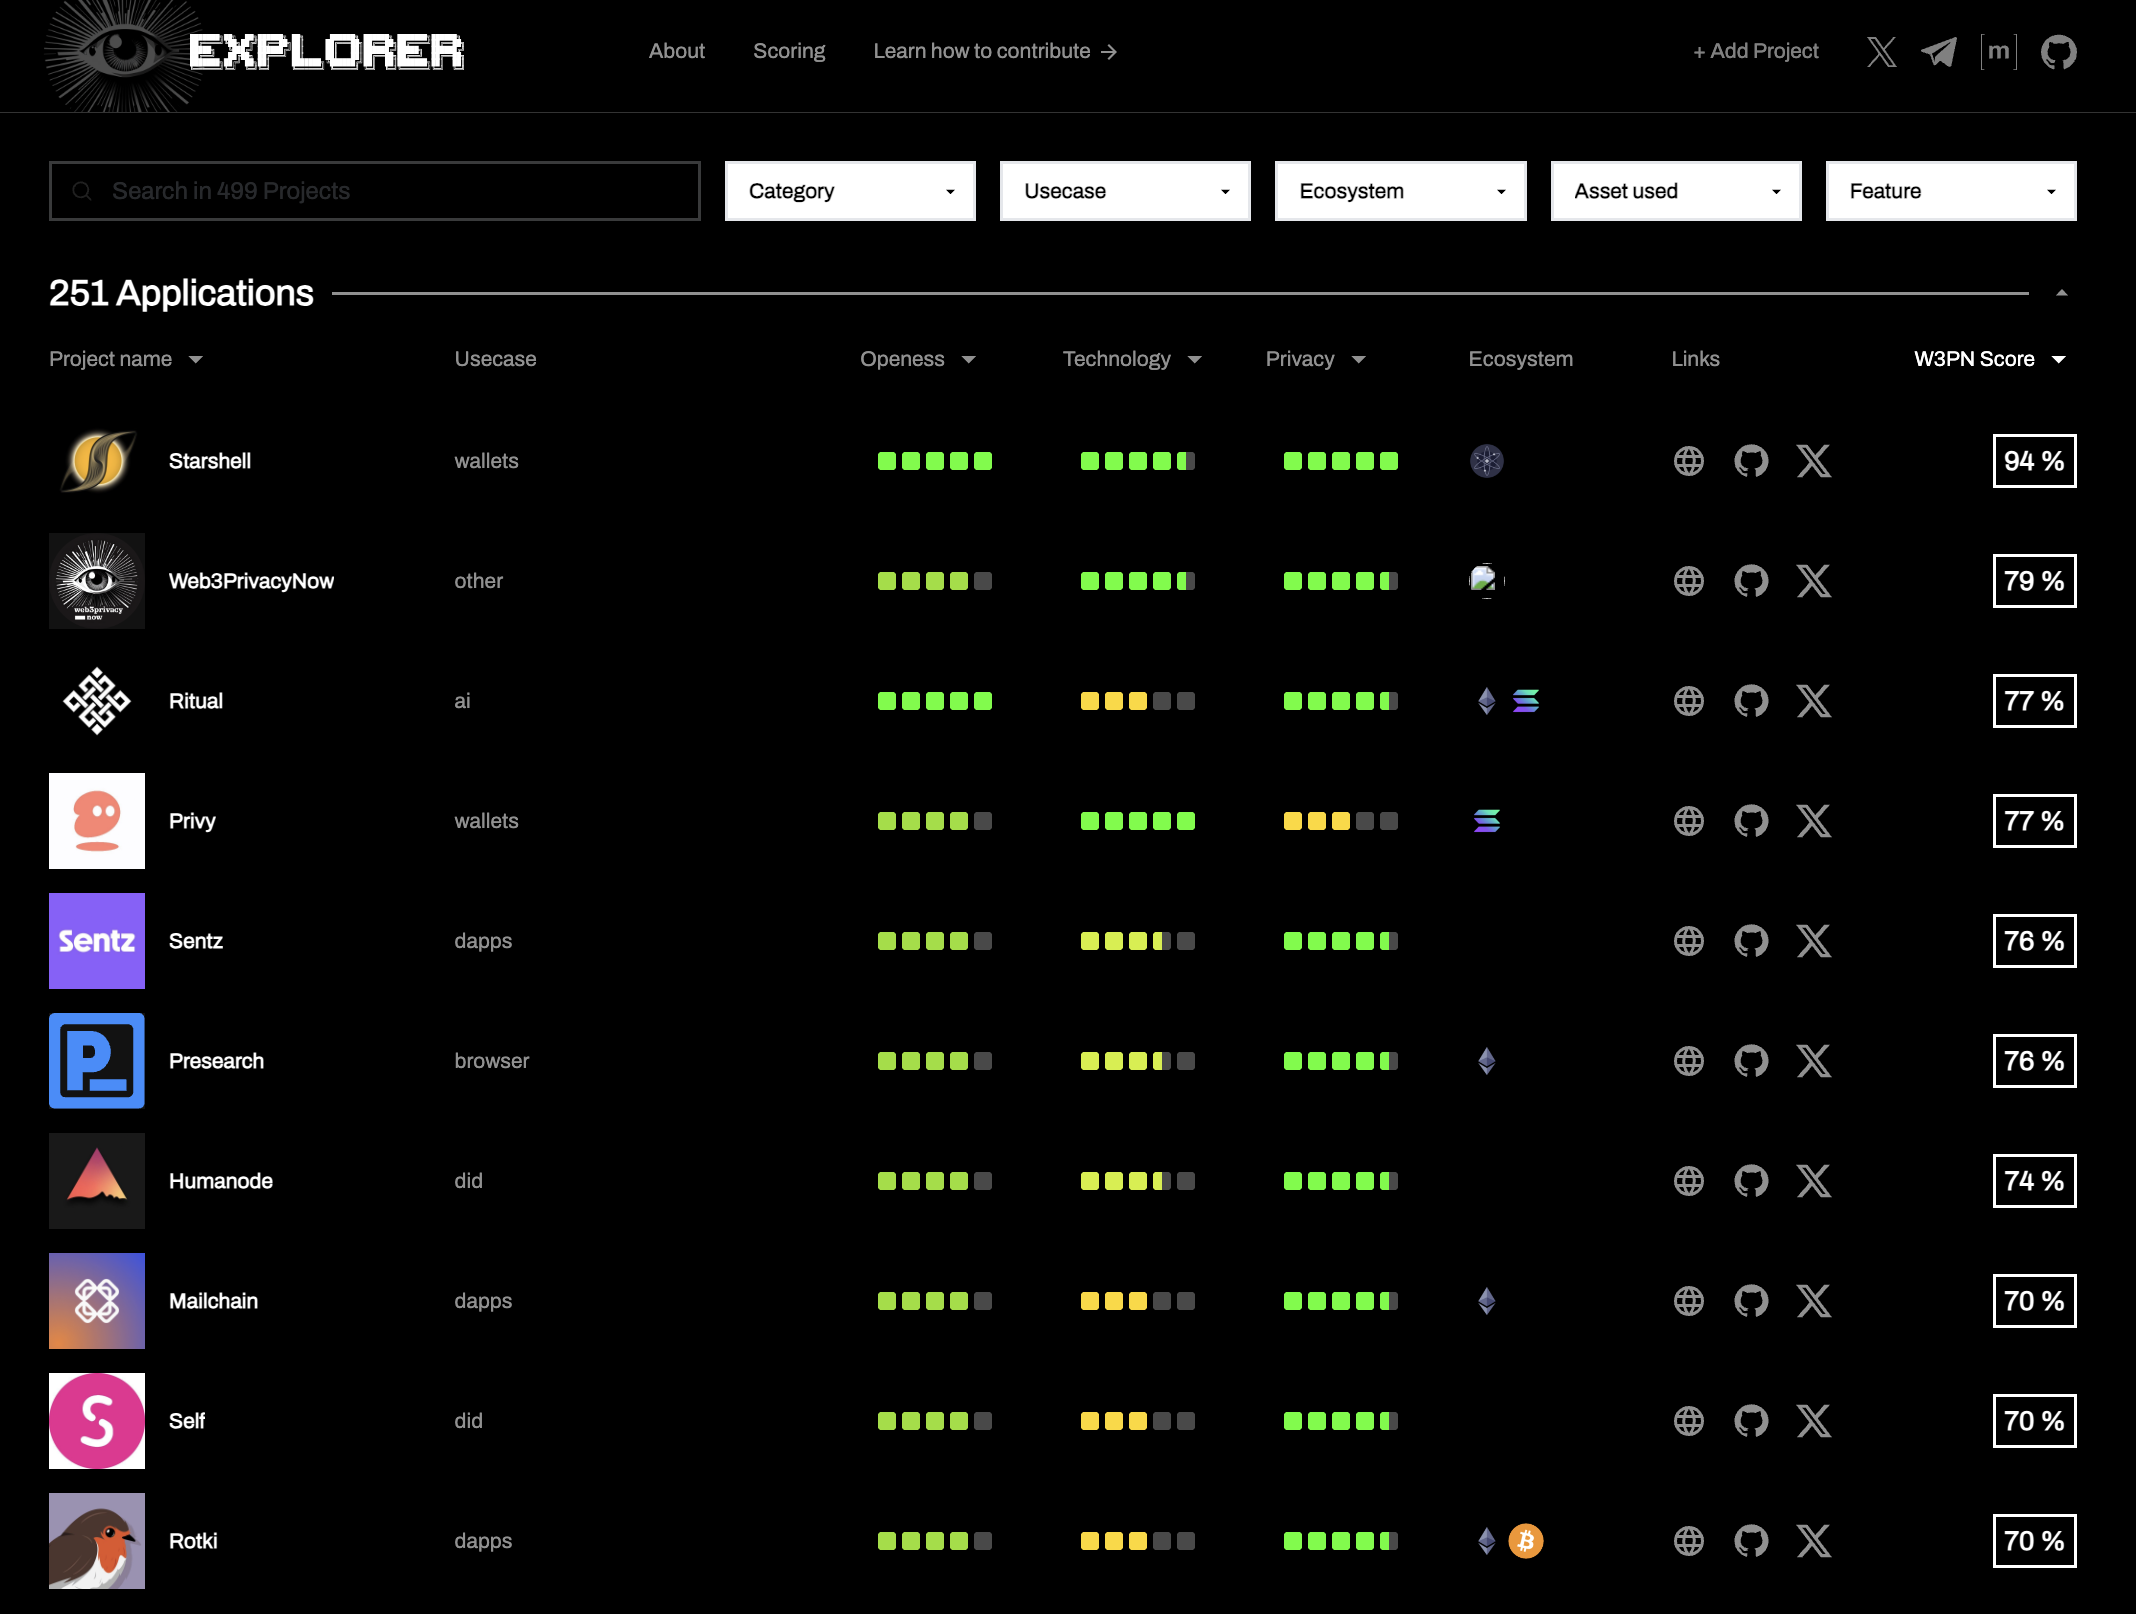Click Privy Solana ecosystem icon

click(x=1487, y=821)
